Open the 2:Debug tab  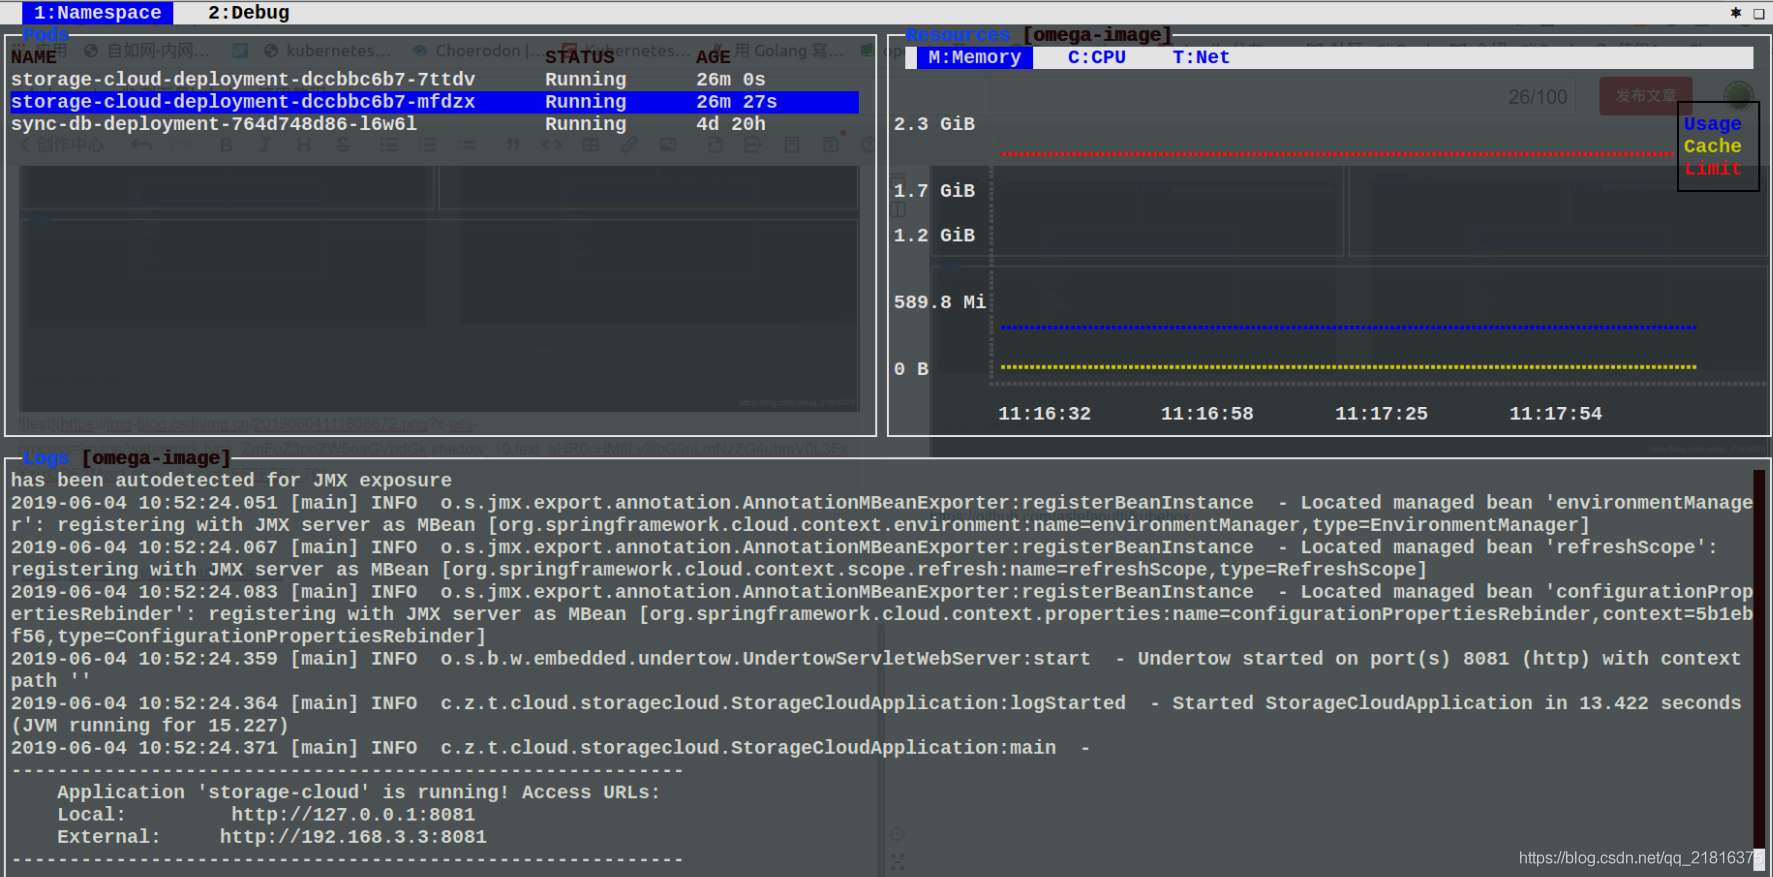[248, 13]
